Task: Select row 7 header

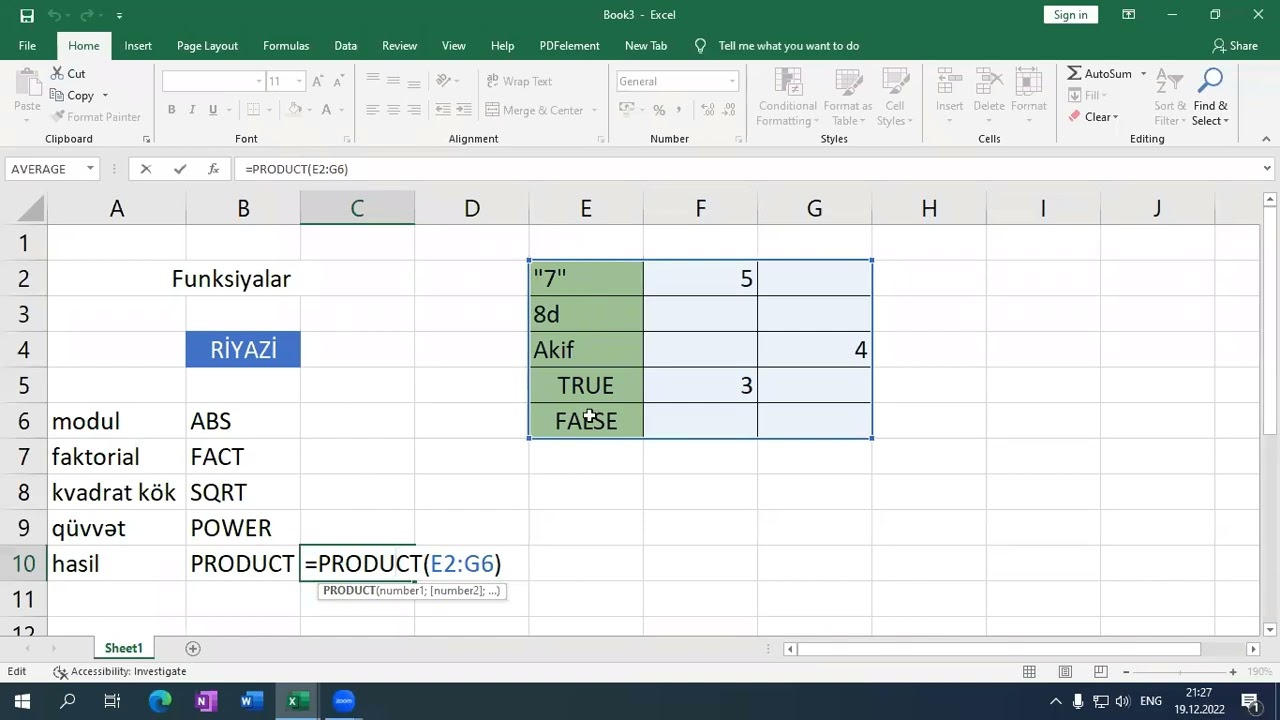Action: point(23,457)
